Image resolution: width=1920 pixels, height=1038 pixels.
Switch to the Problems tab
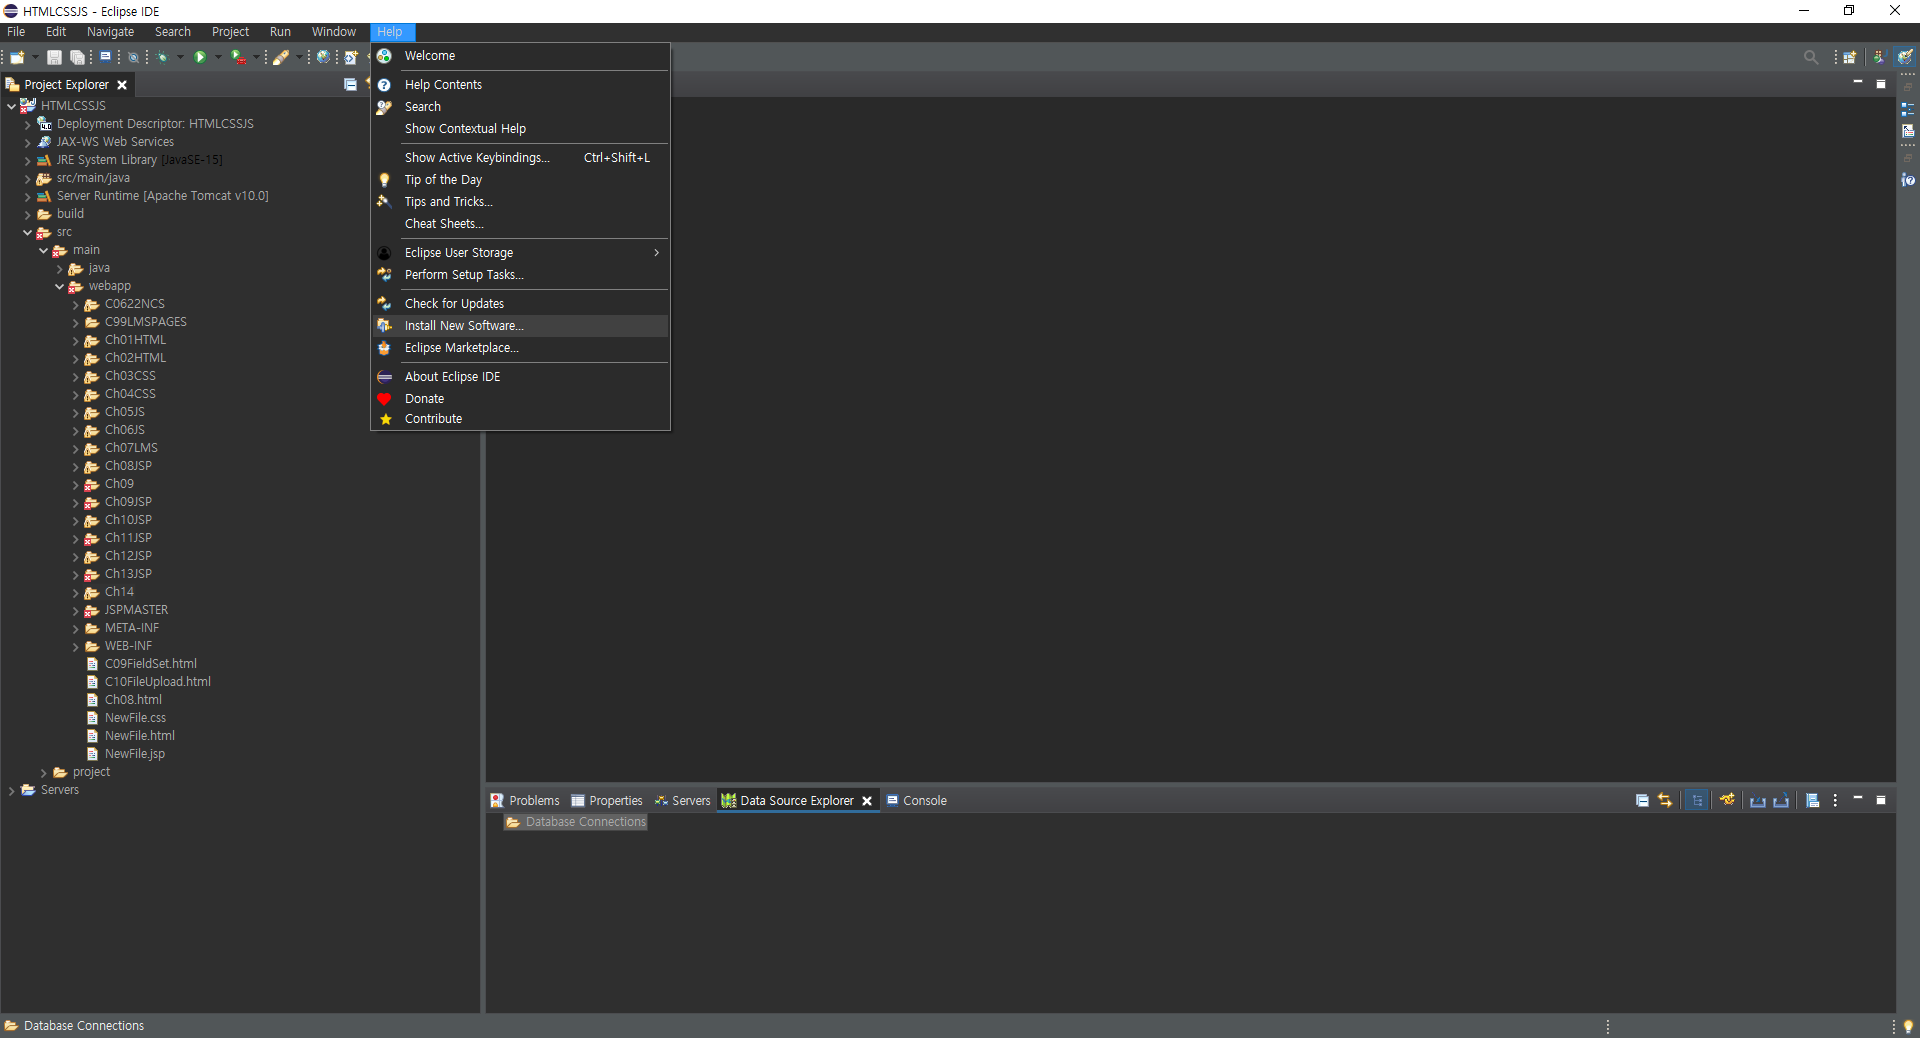(525, 801)
